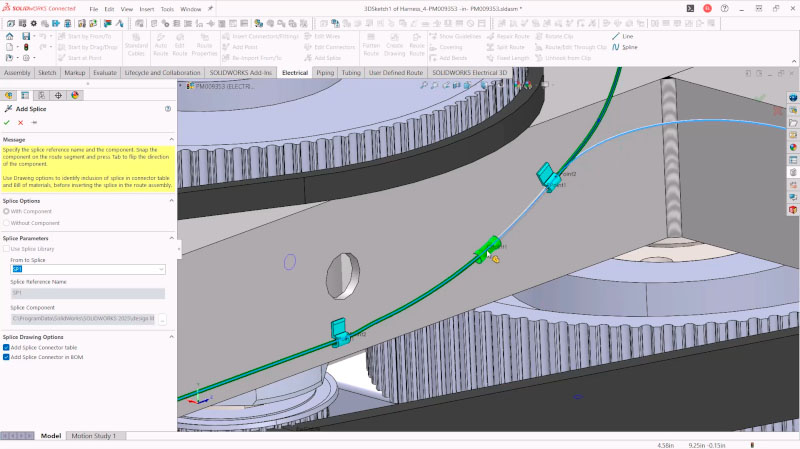The width and height of the screenshot is (800, 449).
Task: Open the From to Splice dropdown
Action: [x=161, y=269]
